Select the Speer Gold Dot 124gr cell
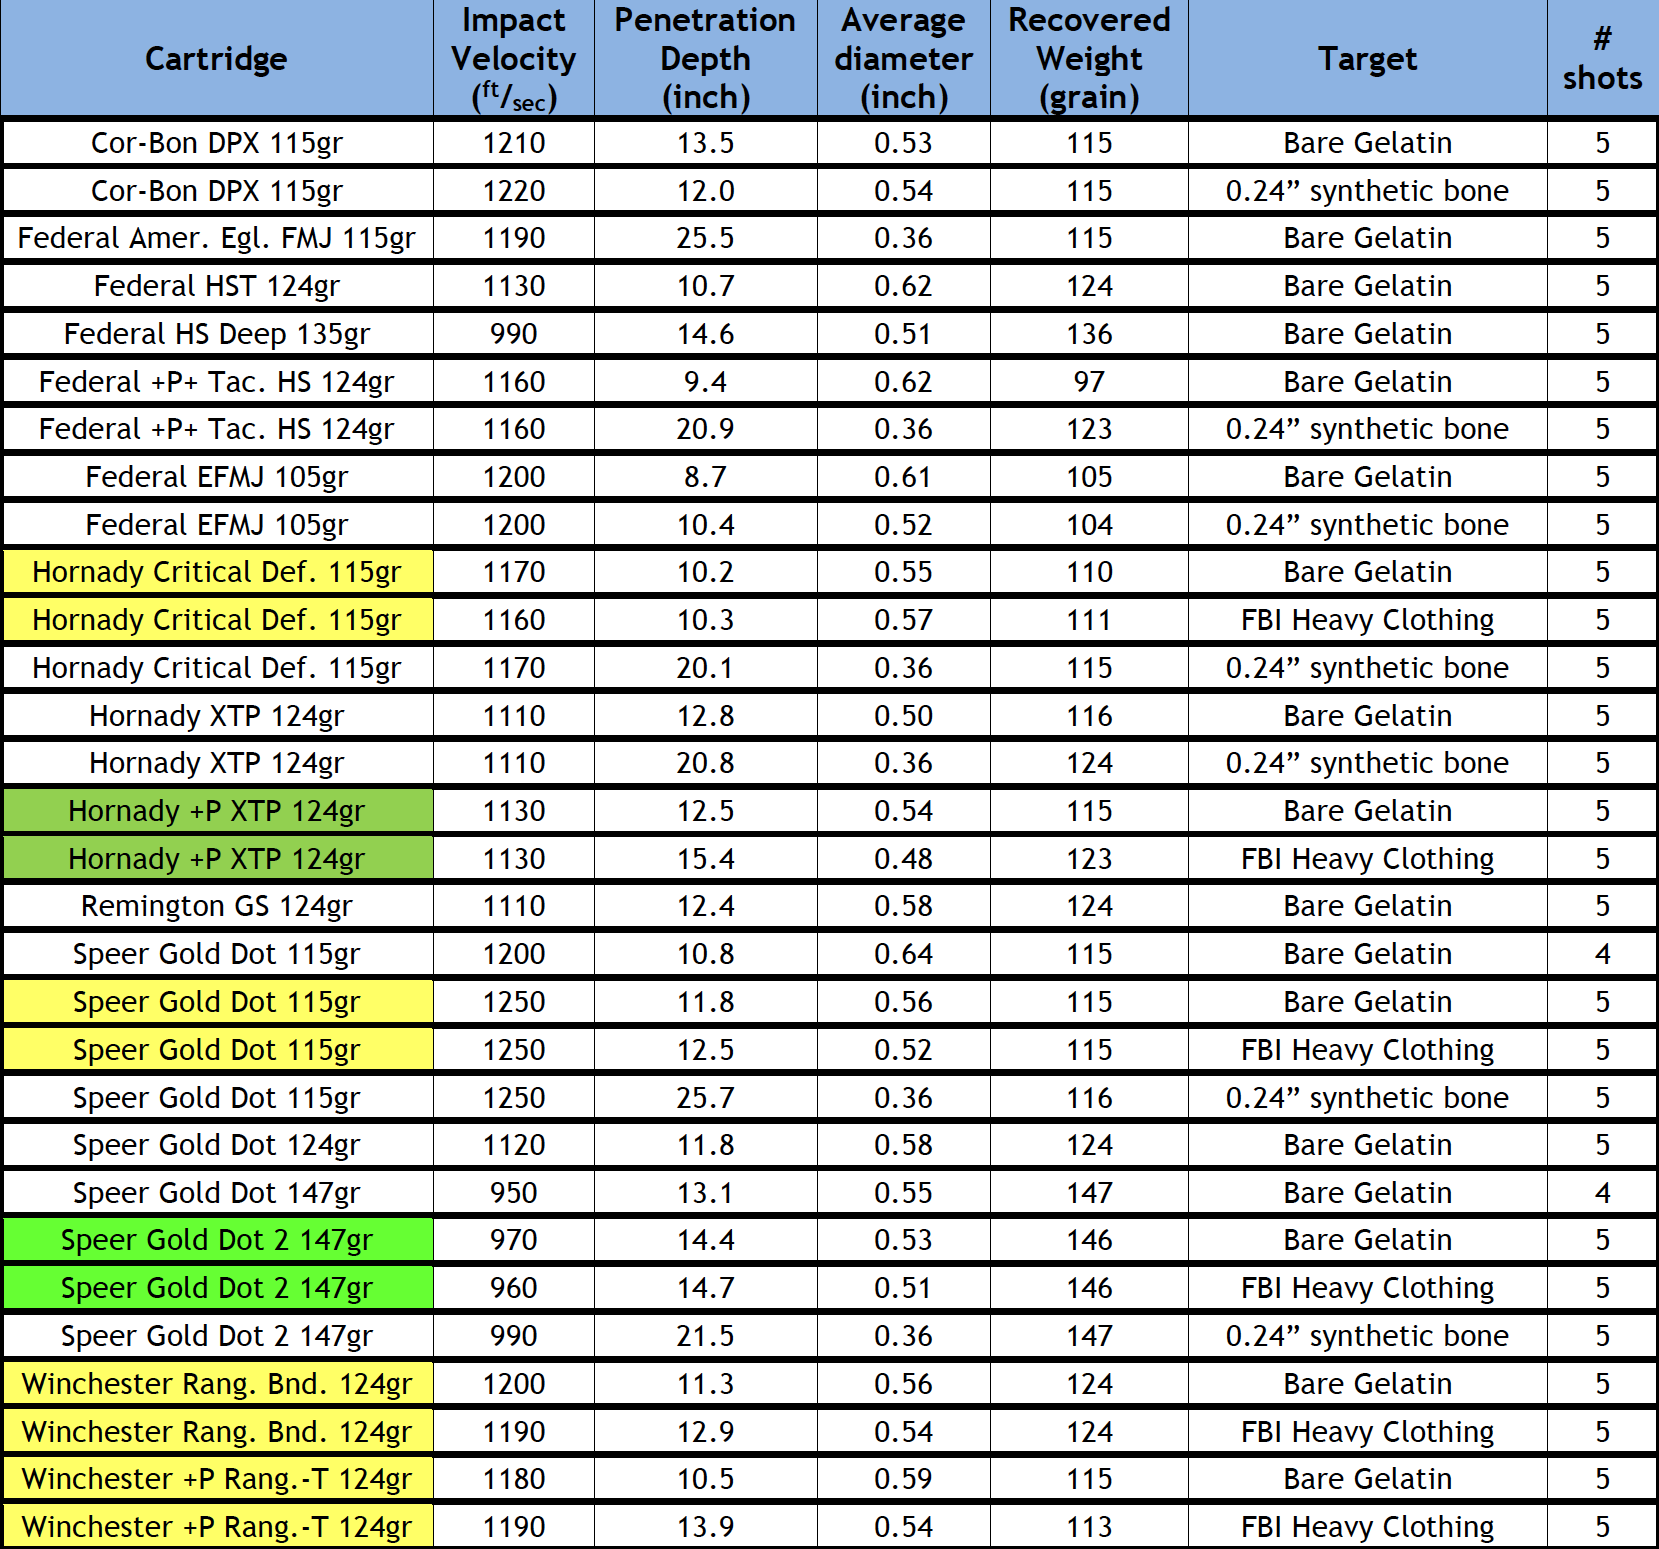 click(x=216, y=1145)
